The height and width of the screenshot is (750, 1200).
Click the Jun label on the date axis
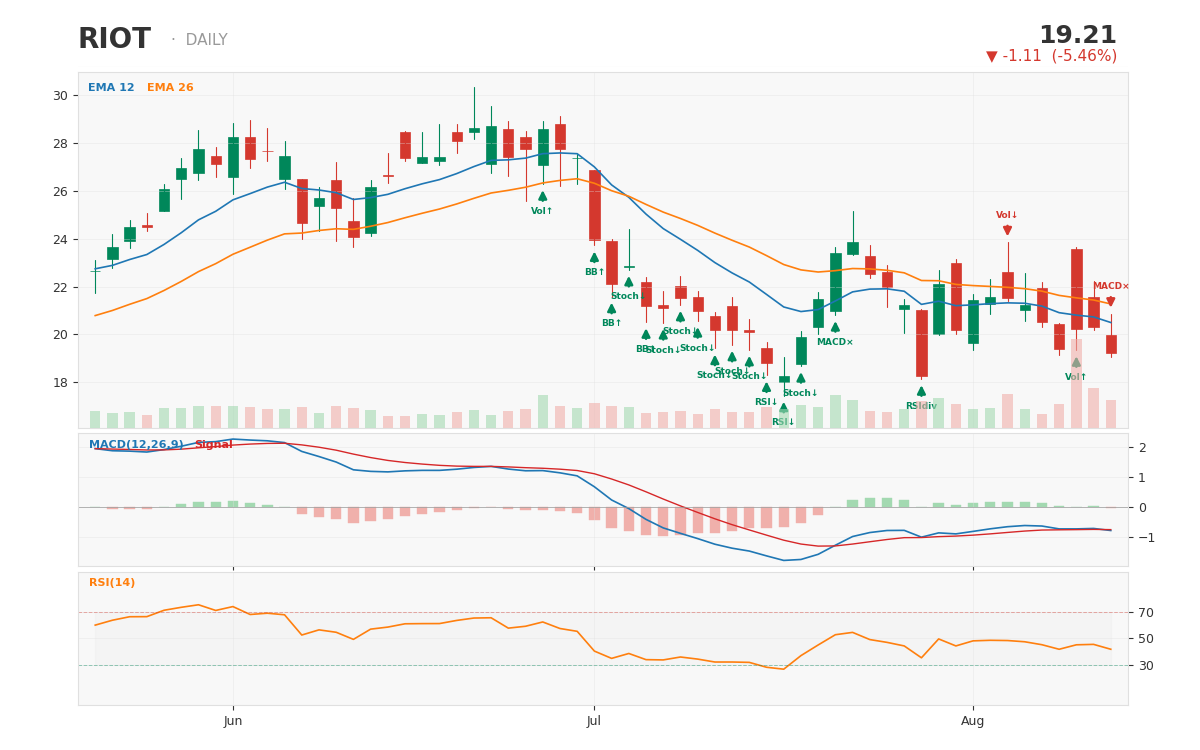click(x=233, y=721)
